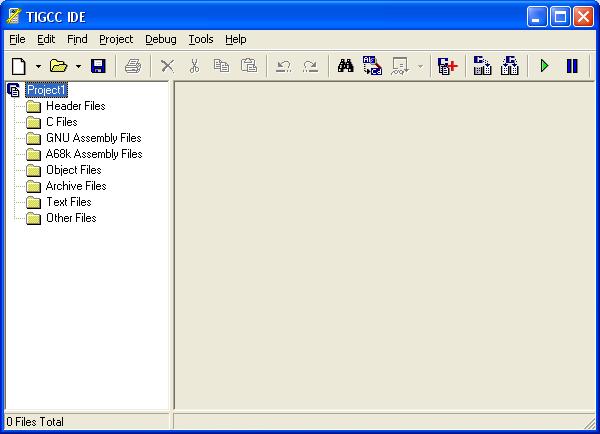600x434 pixels.
Task: Open the Find functions dropdown arrow
Action: (420, 67)
